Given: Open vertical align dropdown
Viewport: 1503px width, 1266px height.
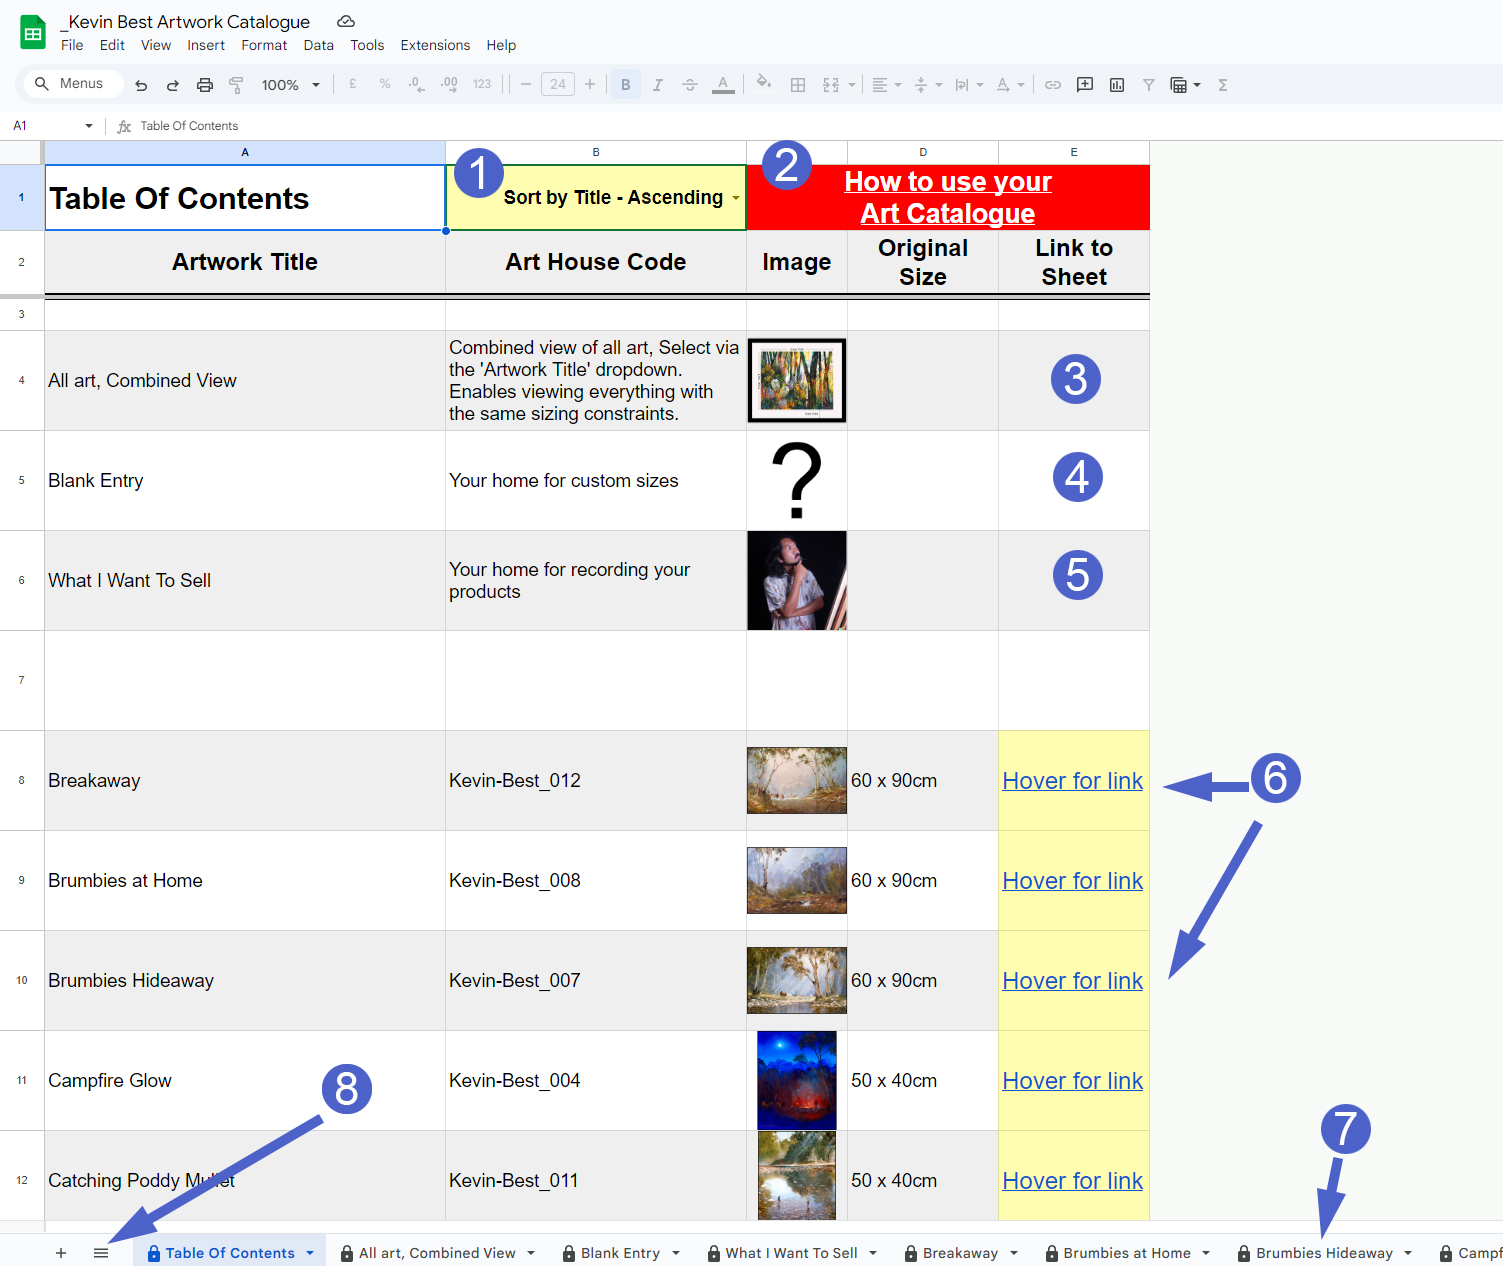Looking at the screenshot, I should click(x=928, y=85).
